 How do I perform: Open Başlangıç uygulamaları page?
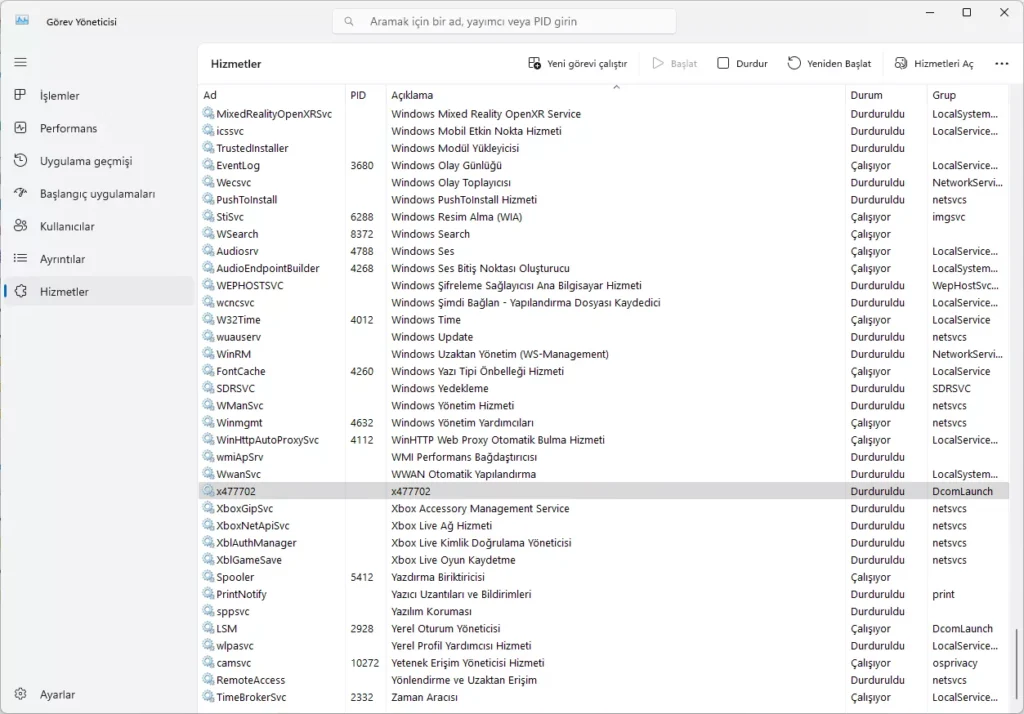tap(97, 194)
